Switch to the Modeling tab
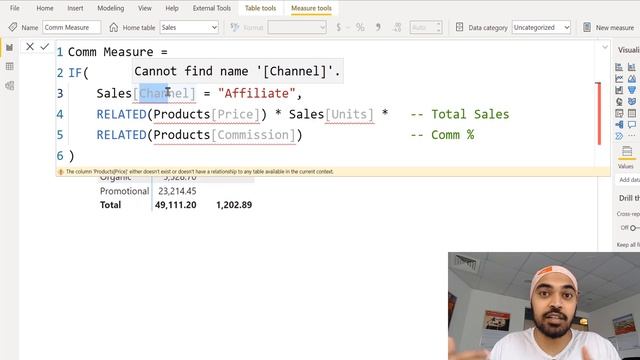 click(111, 8)
